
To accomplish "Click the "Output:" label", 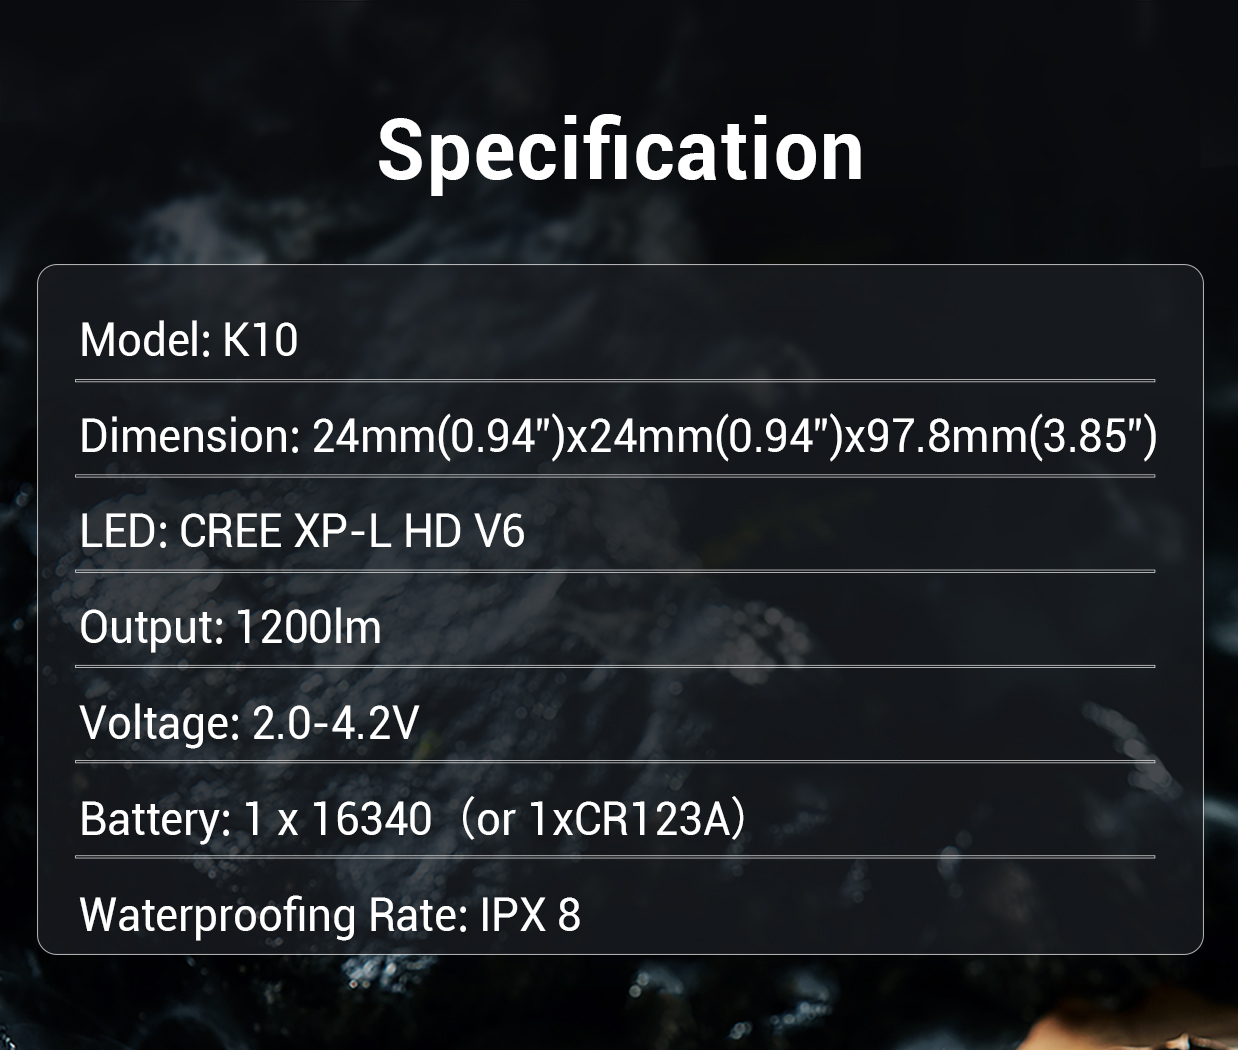I will 152,627.
